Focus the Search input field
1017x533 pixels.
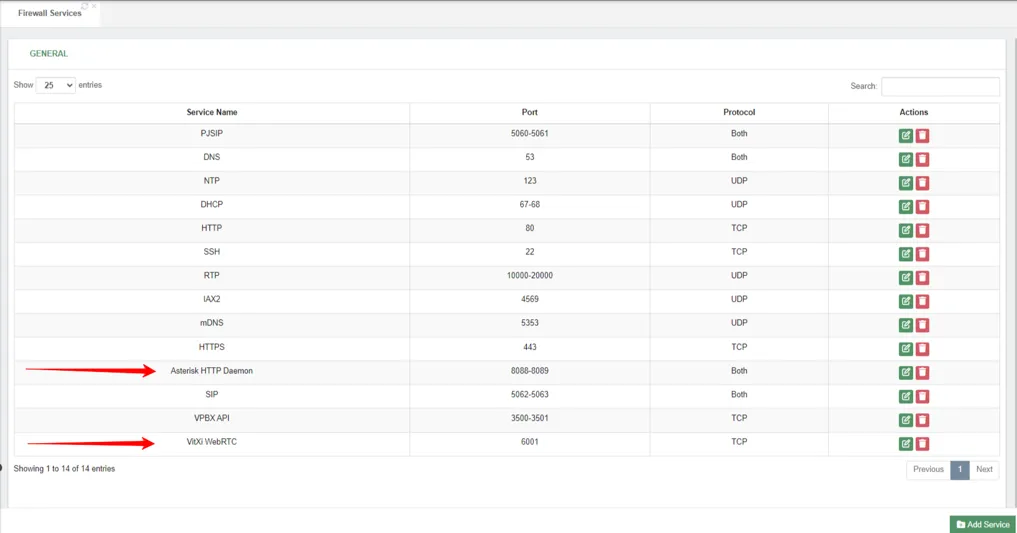[x=940, y=86]
